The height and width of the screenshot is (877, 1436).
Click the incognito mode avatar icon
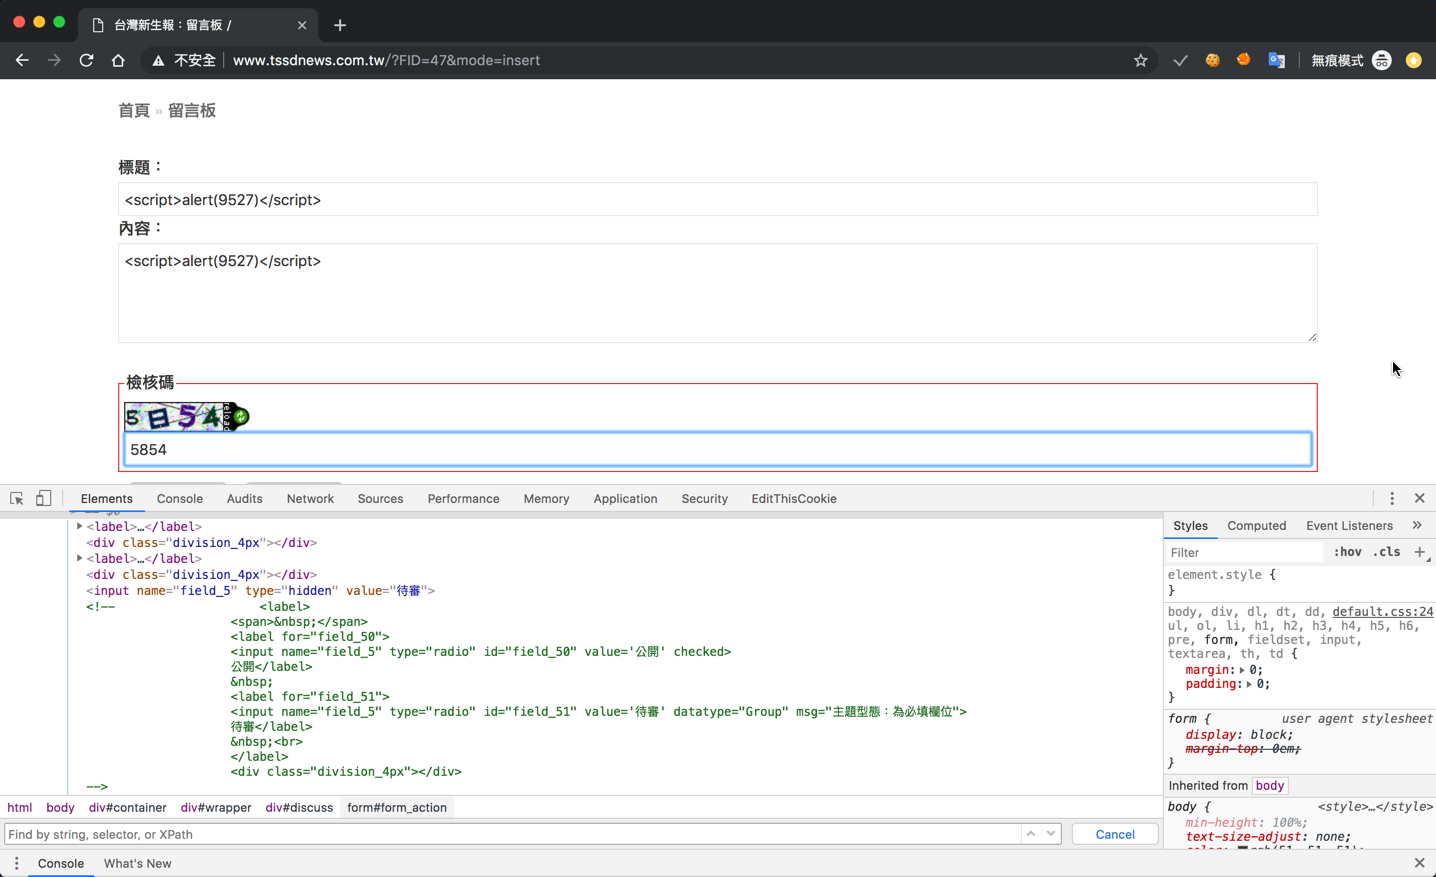point(1382,60)
